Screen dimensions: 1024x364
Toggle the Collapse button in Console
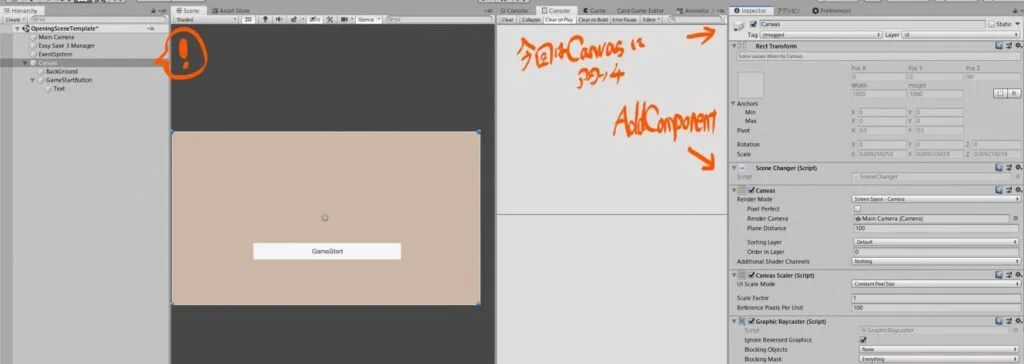530,20
